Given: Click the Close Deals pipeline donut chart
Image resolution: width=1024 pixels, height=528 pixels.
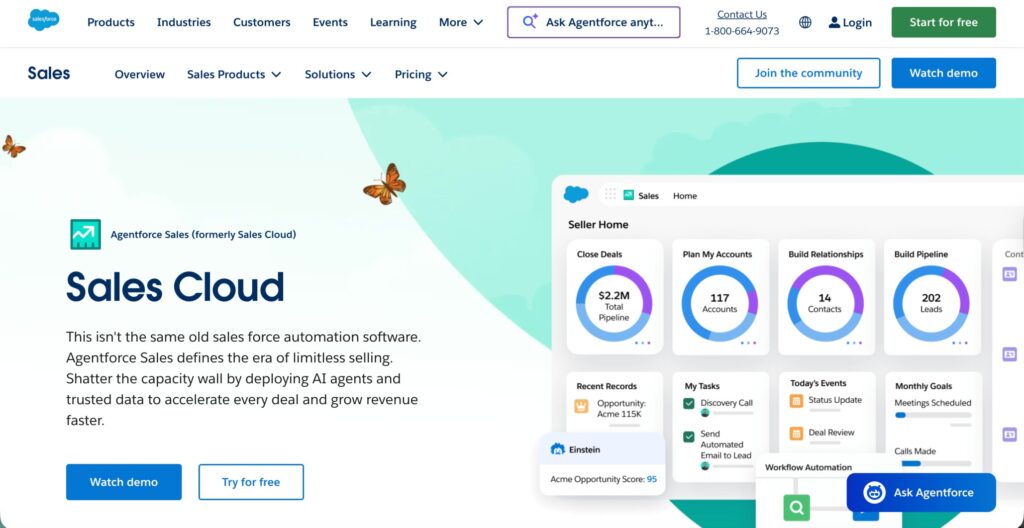Looking at the screenshot, I should click(614, 303).
